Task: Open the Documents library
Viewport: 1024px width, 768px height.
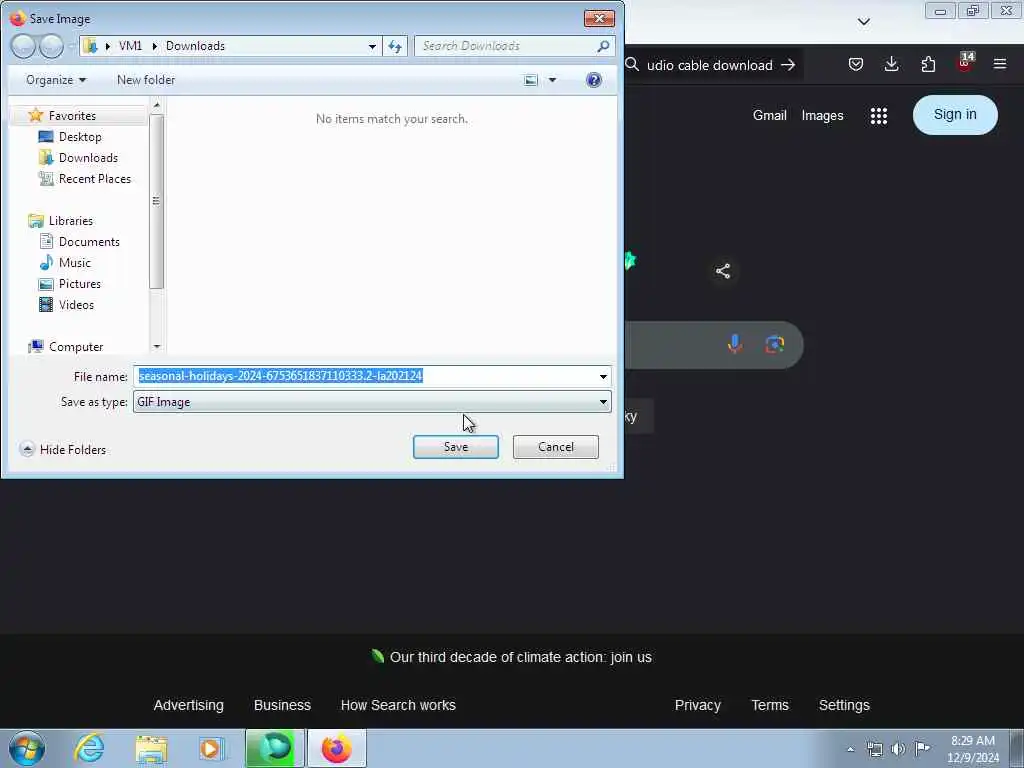Action: (x=89, y=242)
